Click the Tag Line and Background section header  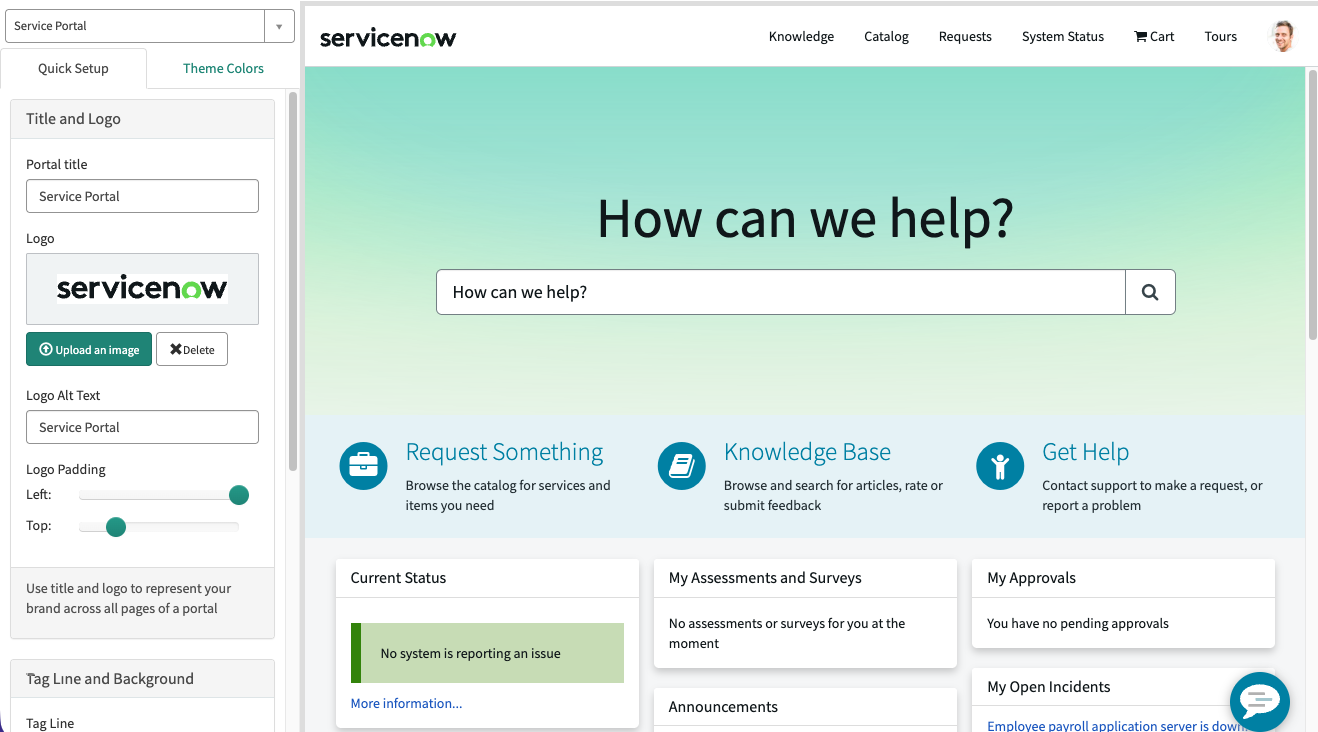click(142, 679)
